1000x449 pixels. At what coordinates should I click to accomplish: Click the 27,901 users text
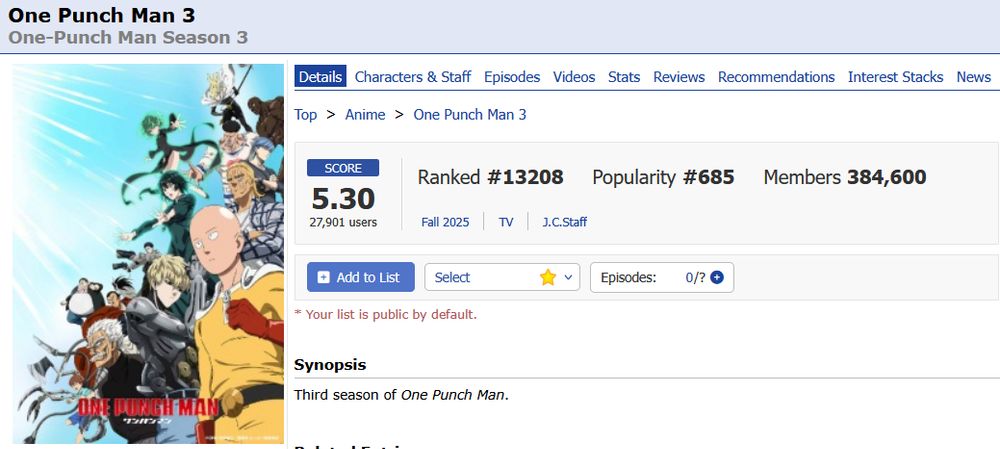click(343, 223)
